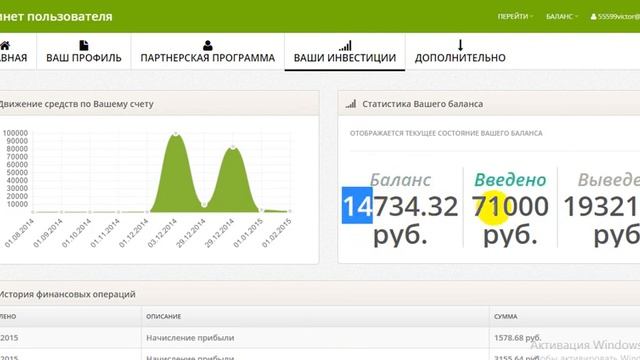This screenshot has width=640, height=360.
Task: Click the Введено label
Action: [x=510, y=180]
